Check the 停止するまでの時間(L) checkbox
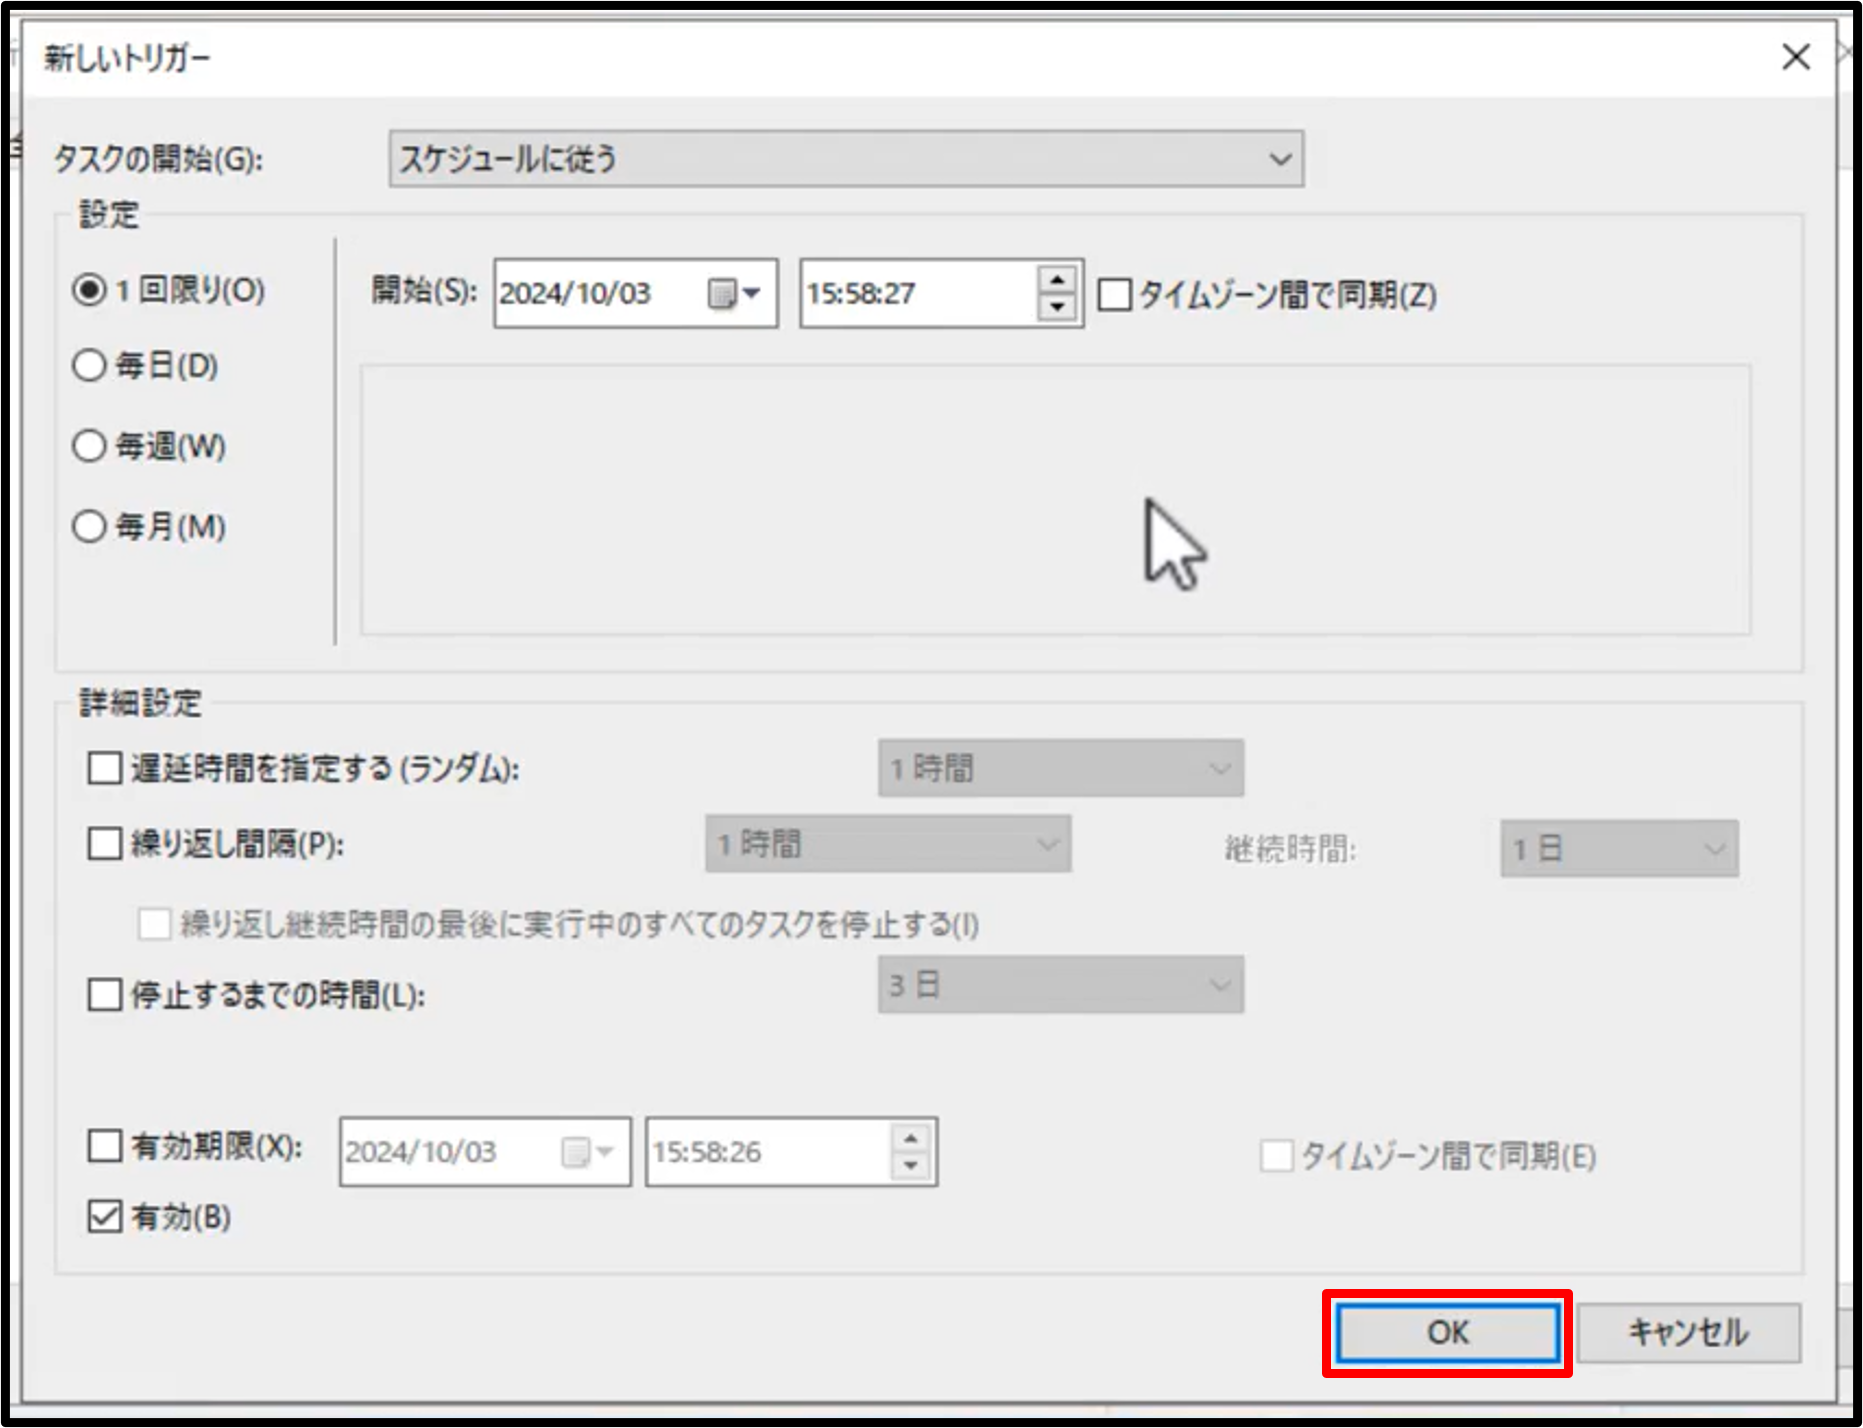Screen dimensions: 1863x1428 pos(105,995)
